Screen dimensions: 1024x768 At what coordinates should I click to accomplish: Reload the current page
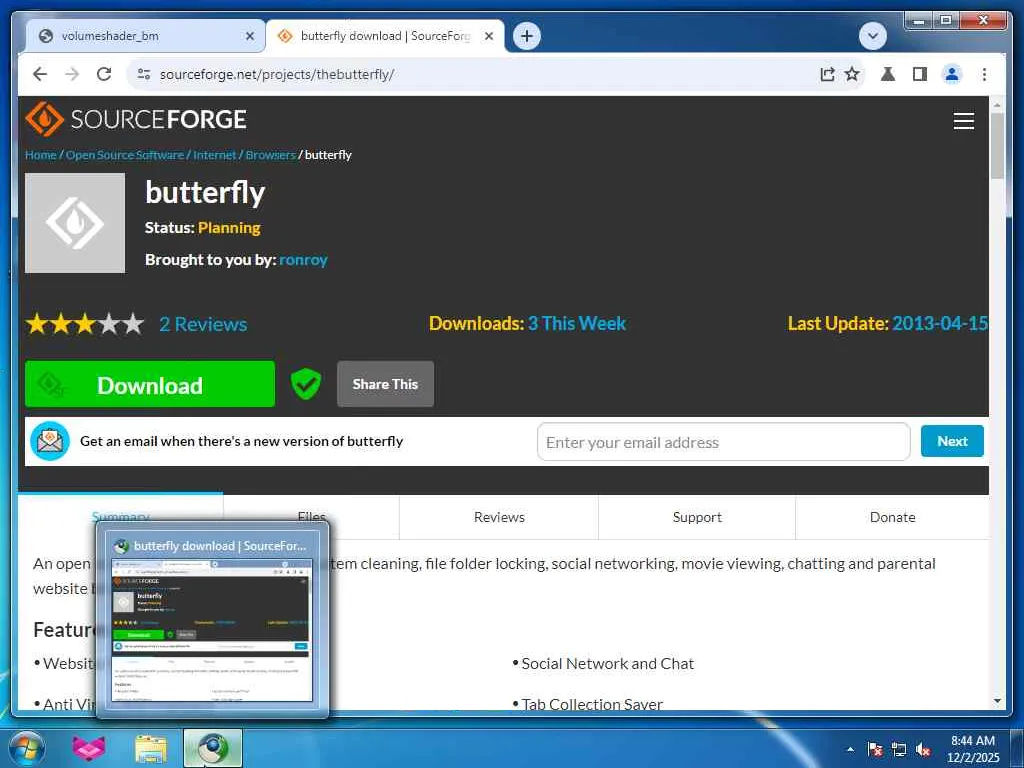tap(104, 74)
